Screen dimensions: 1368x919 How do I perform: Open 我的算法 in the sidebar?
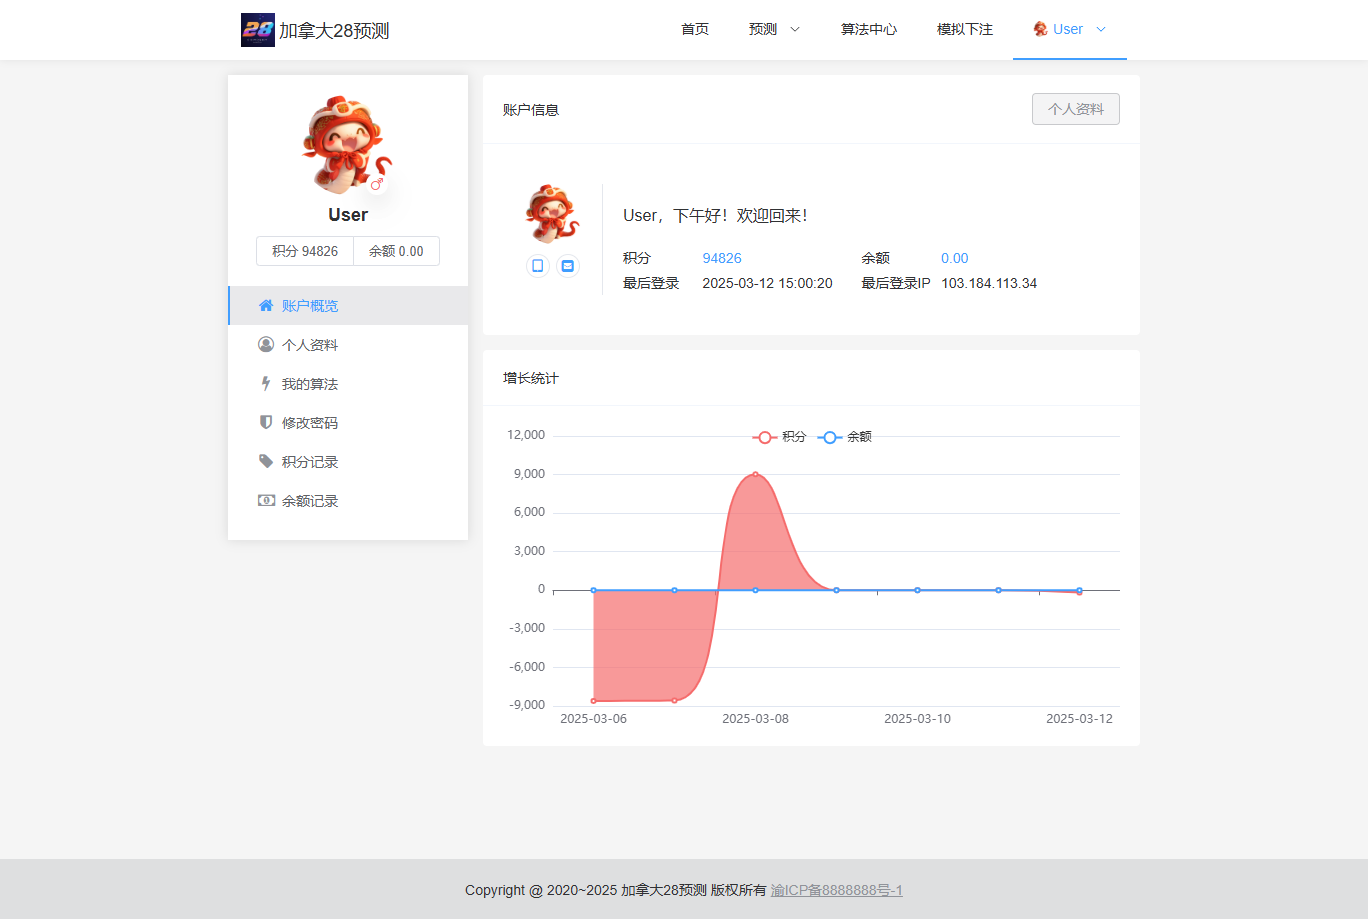[348, 383]
